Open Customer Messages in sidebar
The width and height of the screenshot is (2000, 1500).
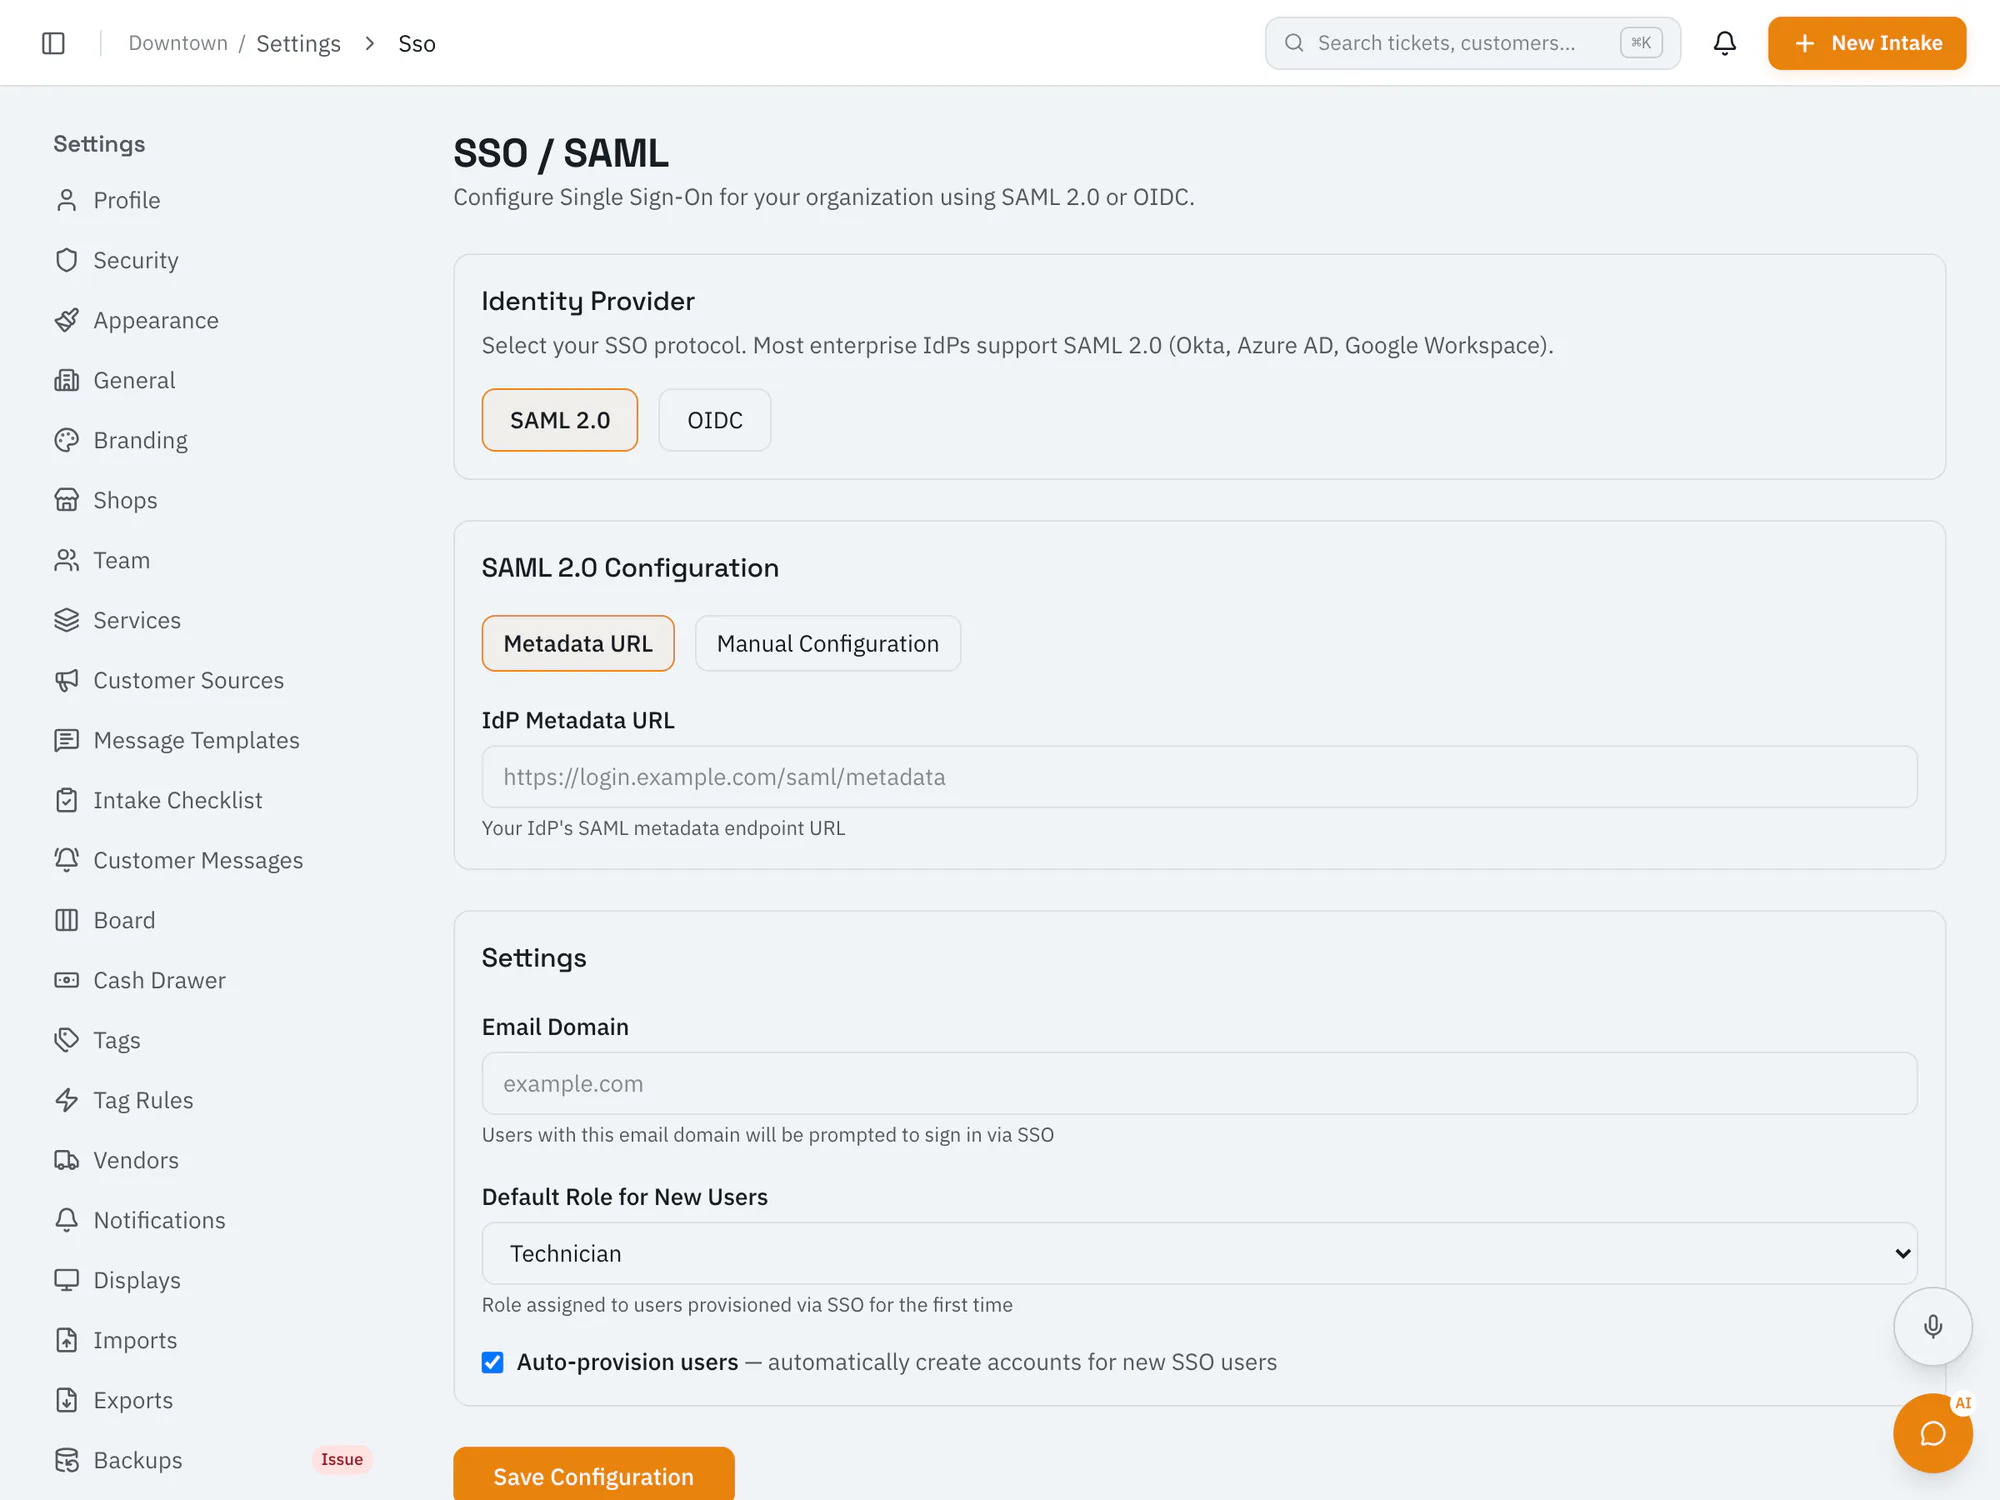pos(213,860)
